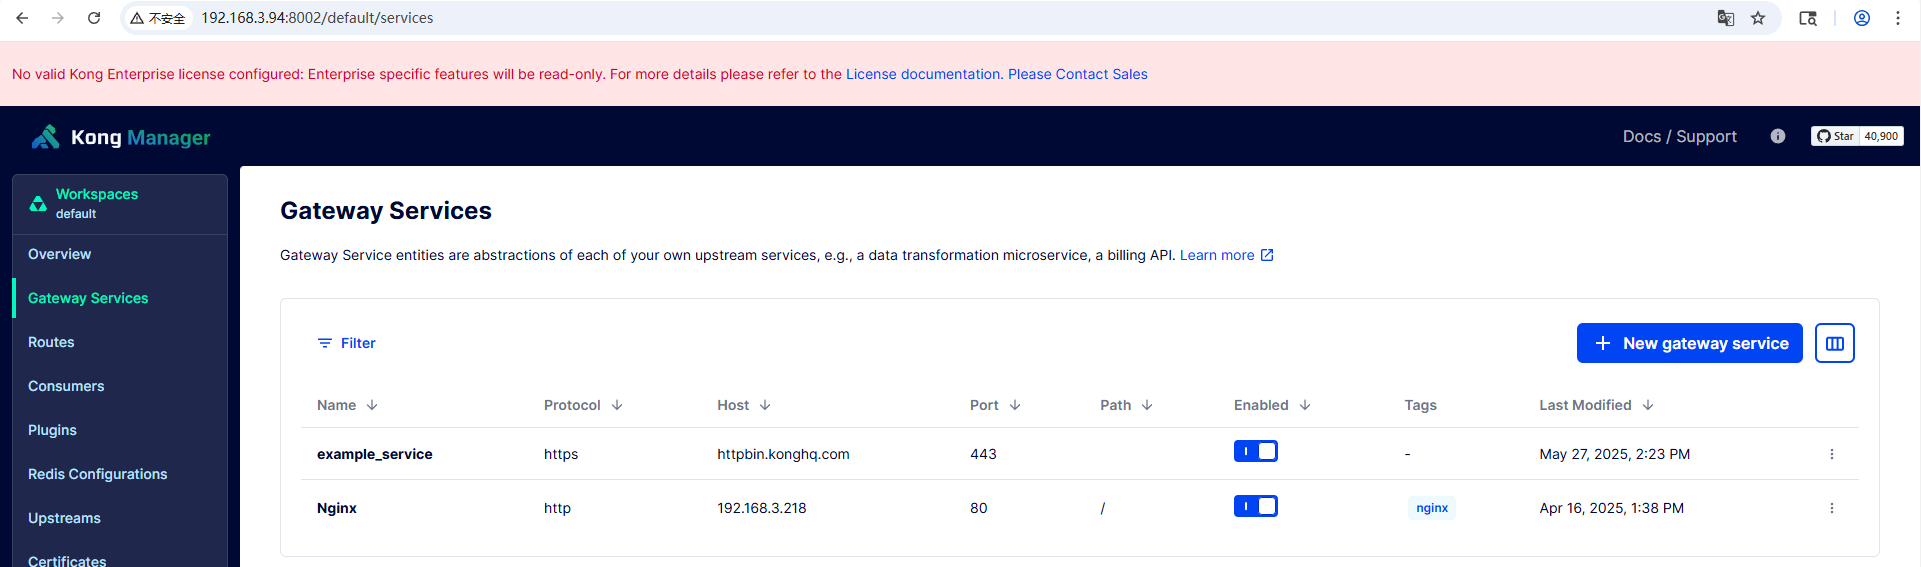Open the actions menu for example_service row
The width and height of the screenshot is (1921, 567).
[x=1832, y=454]
